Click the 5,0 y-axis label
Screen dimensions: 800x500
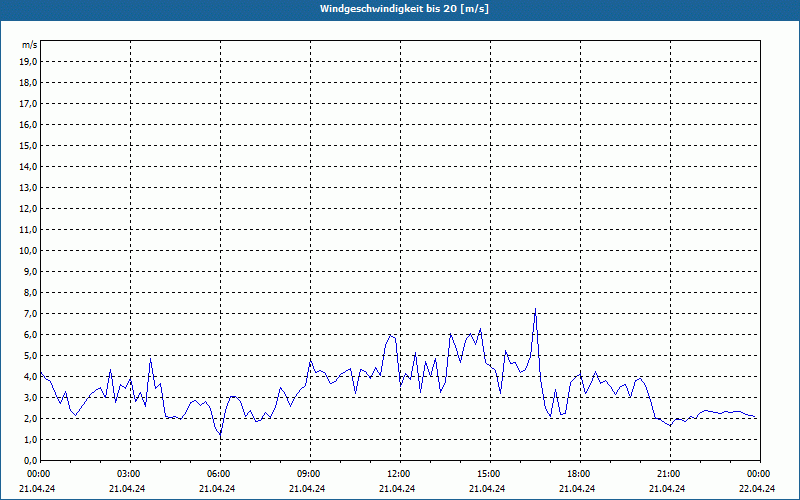[30, 356]
